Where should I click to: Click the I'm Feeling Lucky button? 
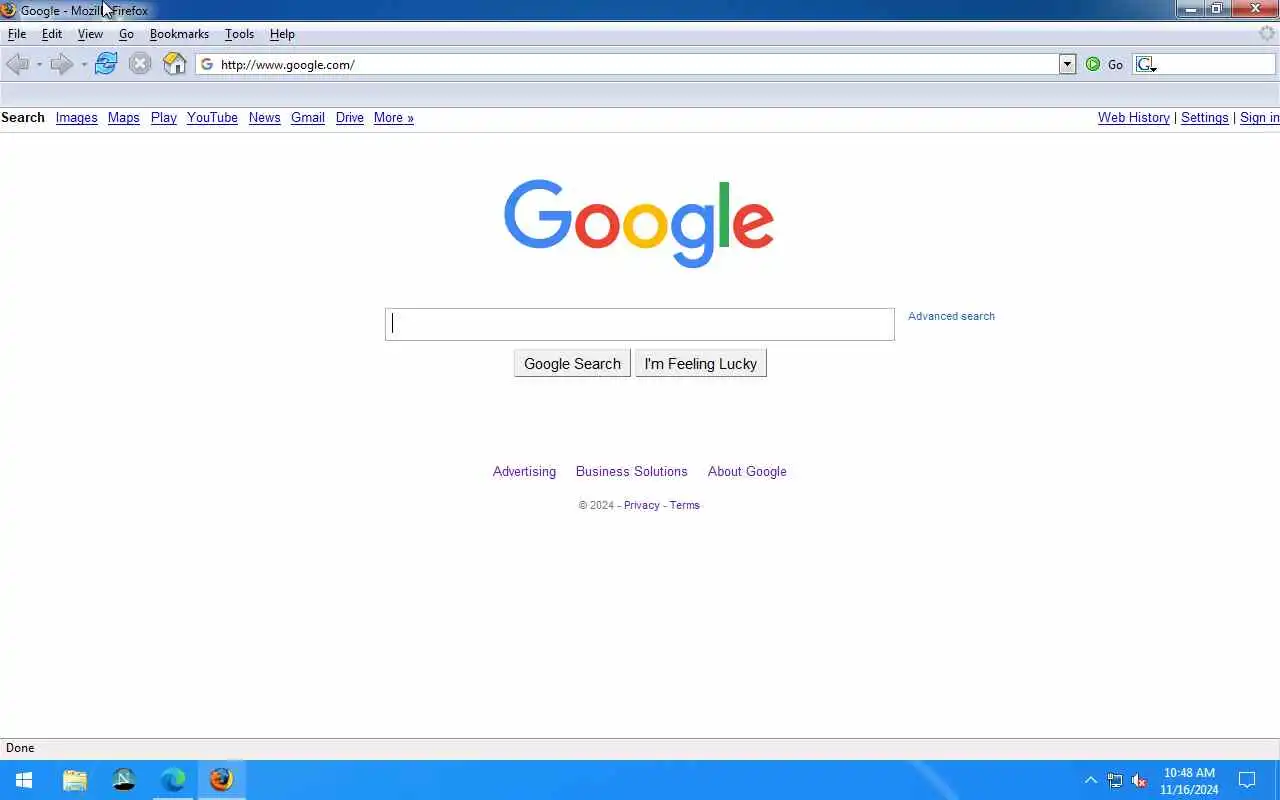(x=701, y=364)
